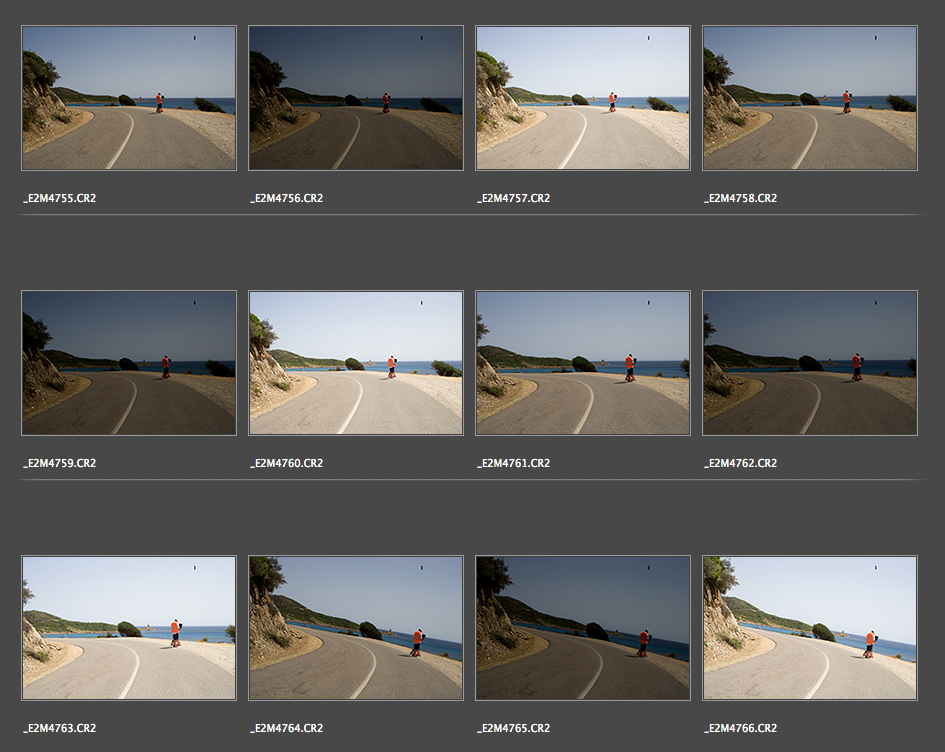
Task: Pick thumbnail _E2M4761.CR2
Action: coord(583,363)
